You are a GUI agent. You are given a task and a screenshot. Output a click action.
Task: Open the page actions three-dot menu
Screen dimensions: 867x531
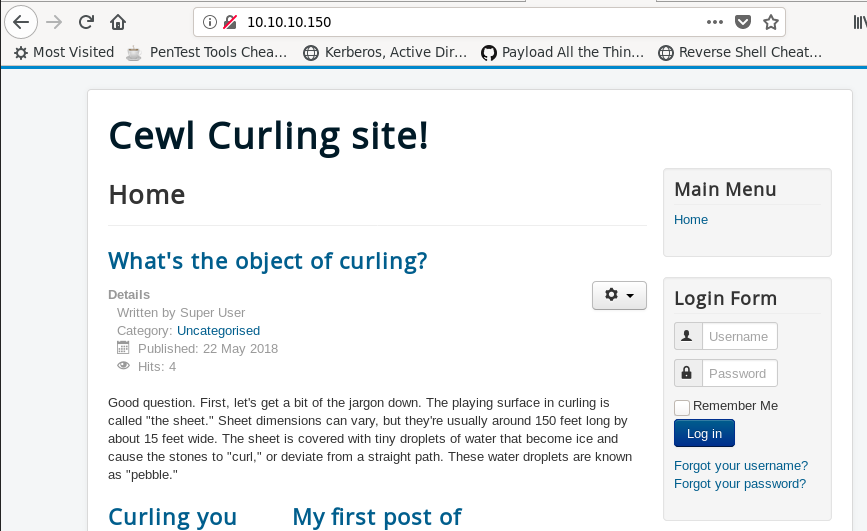click(714, 22)
